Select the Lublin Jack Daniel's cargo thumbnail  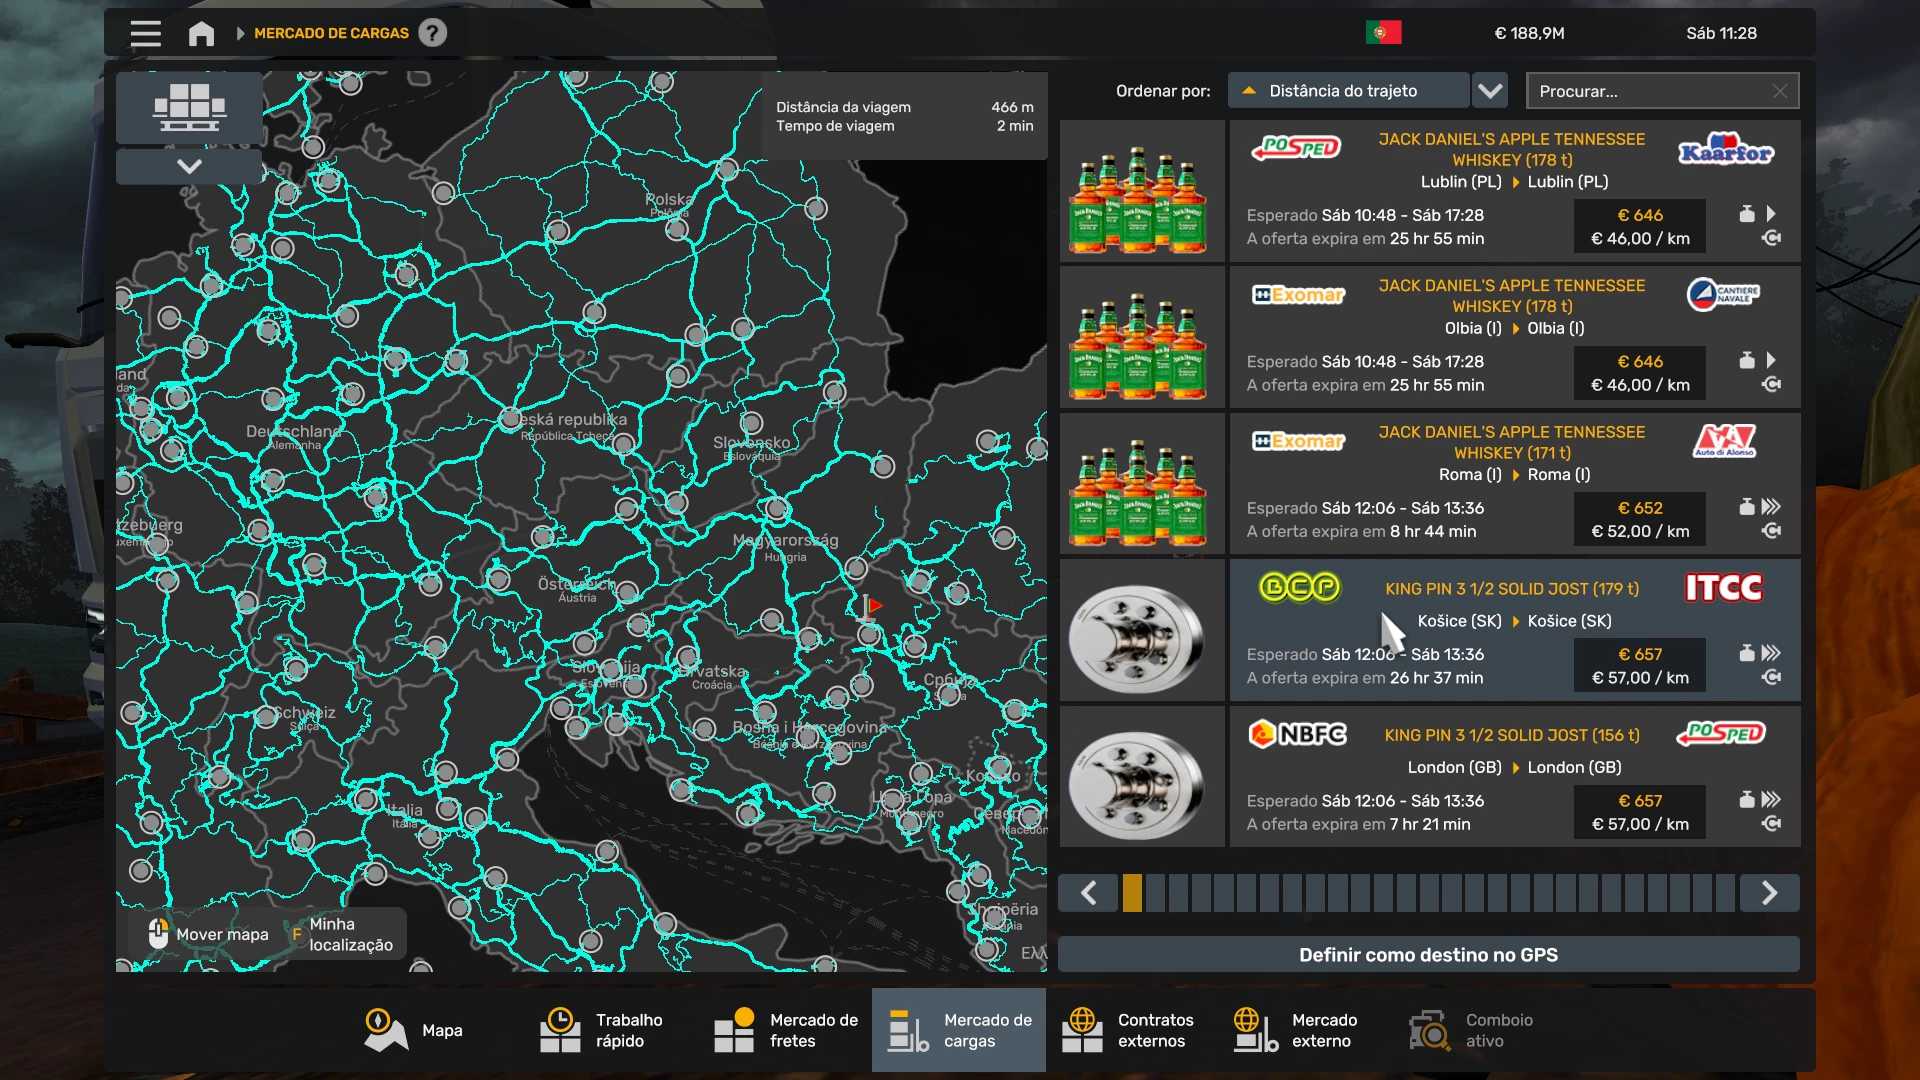click(1141, 191)
